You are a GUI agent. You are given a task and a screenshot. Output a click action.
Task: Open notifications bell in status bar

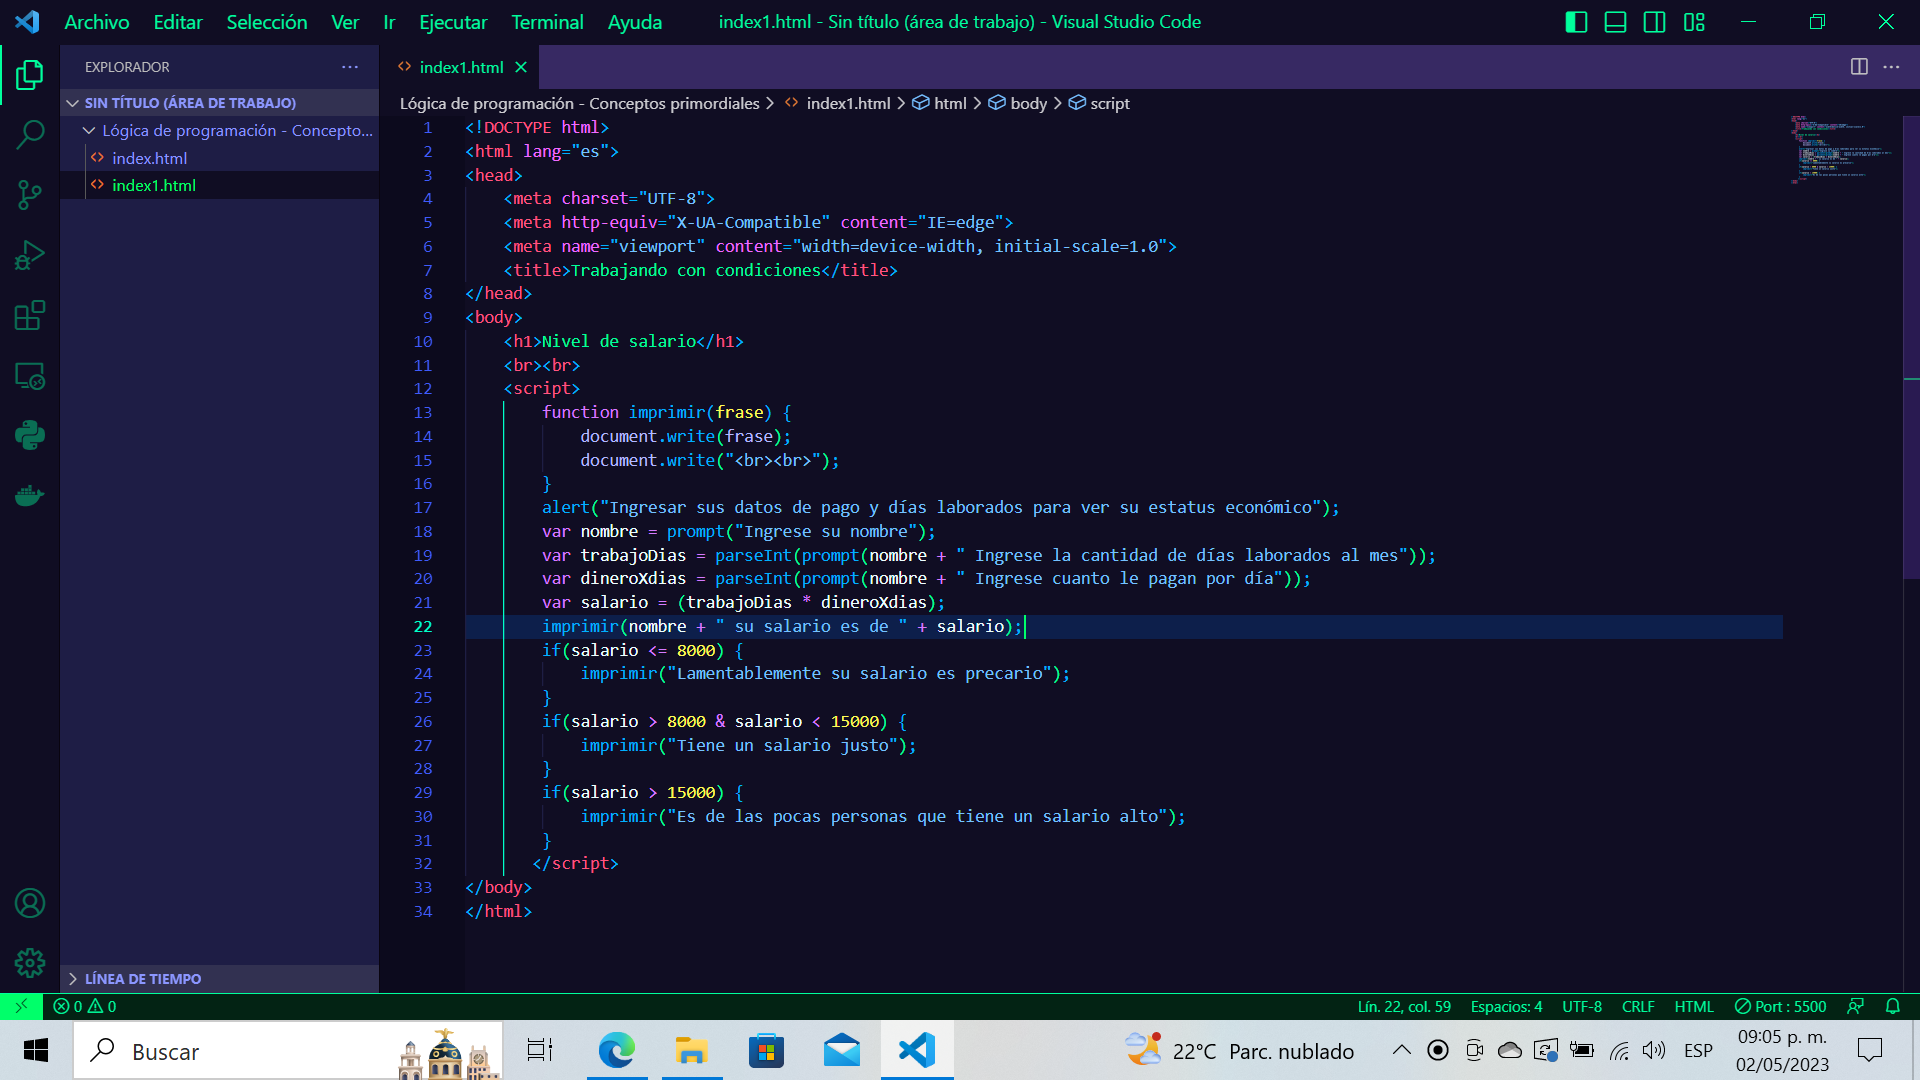click(1893, 1006)
